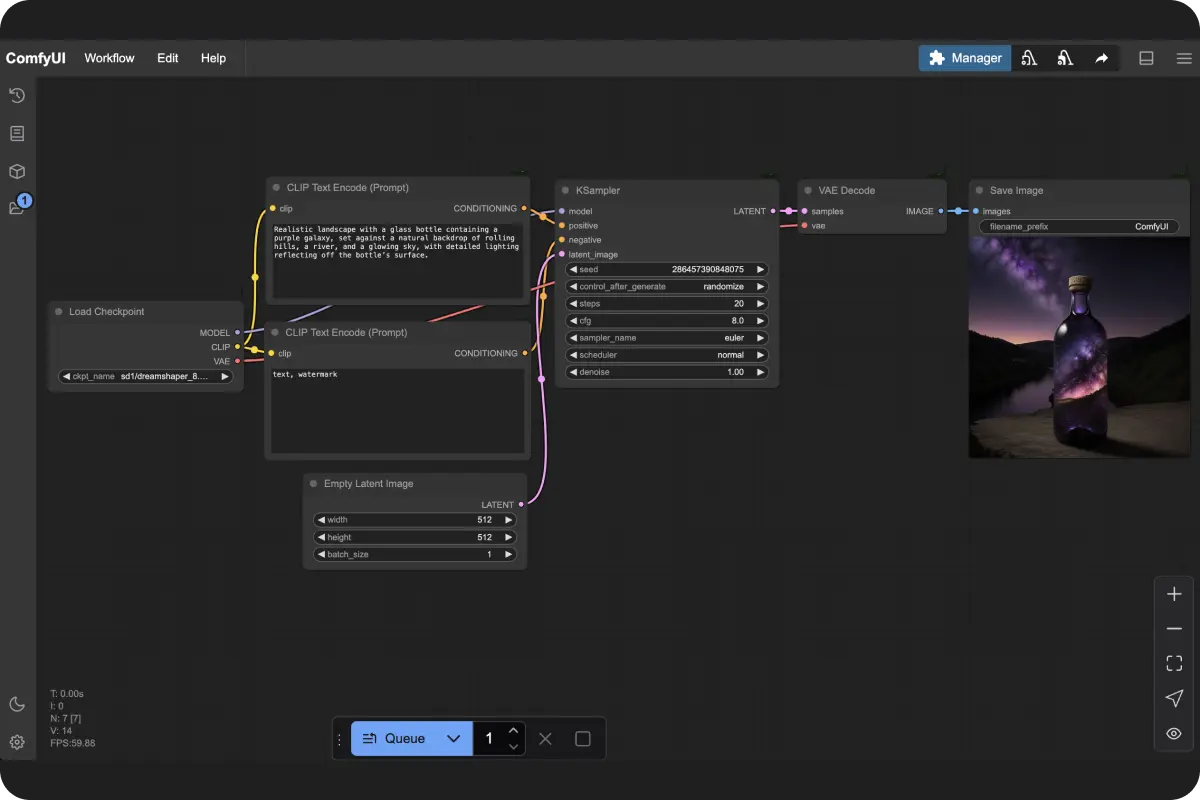
Task: Toggle dark theme with moon icon
Action: tap(16, 704)
